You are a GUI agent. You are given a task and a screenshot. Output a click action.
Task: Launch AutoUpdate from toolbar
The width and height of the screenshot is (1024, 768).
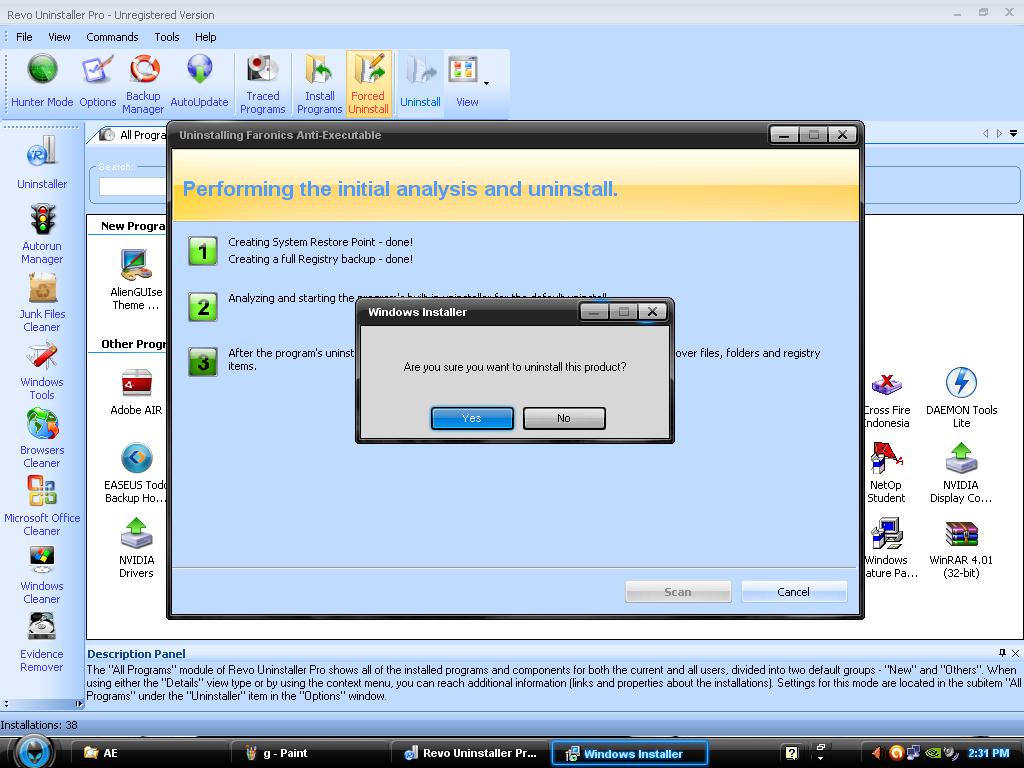coord(199,81)
